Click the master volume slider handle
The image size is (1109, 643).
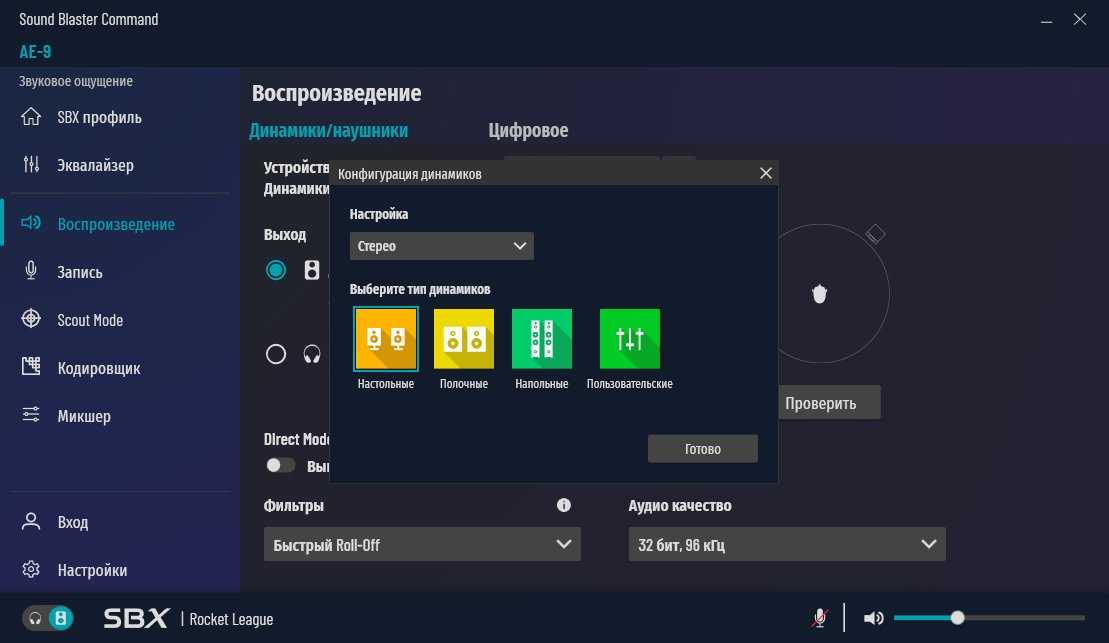coord(957,618)
